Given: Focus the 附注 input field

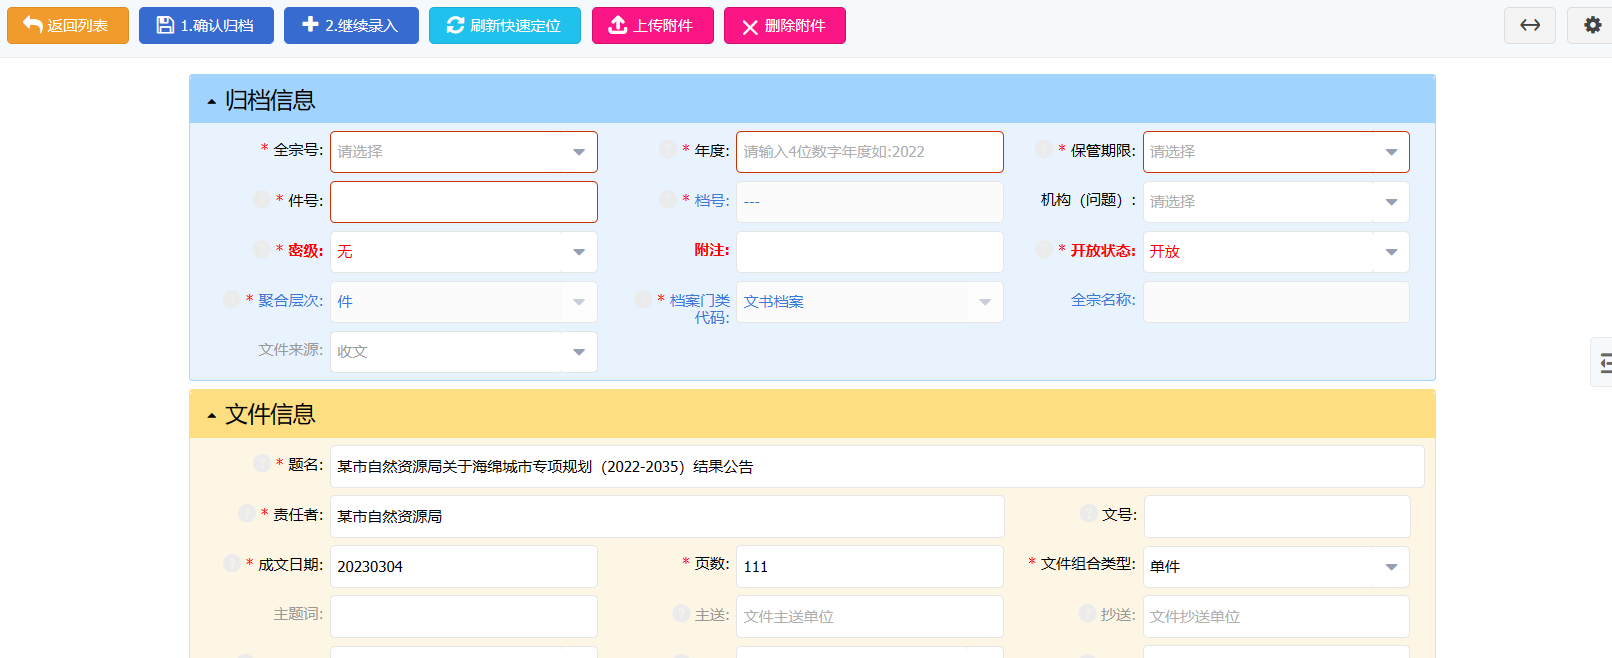Looking at the screenshot, I should 870,252.
